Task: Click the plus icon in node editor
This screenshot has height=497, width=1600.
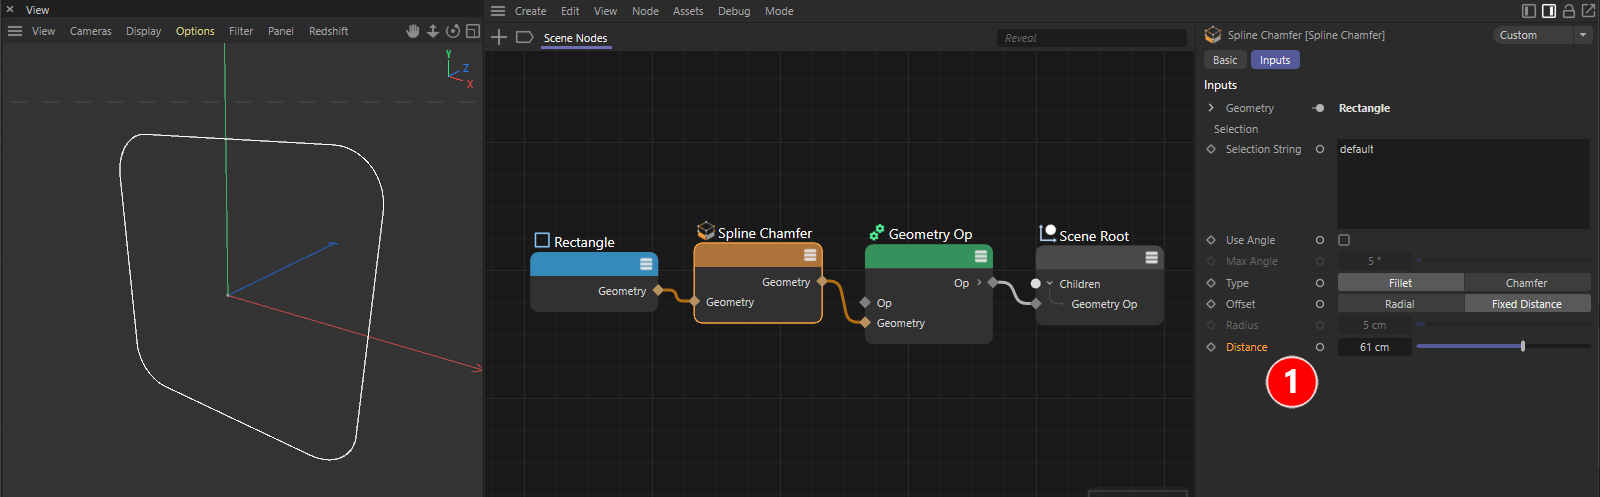Action: click(499, 38)
